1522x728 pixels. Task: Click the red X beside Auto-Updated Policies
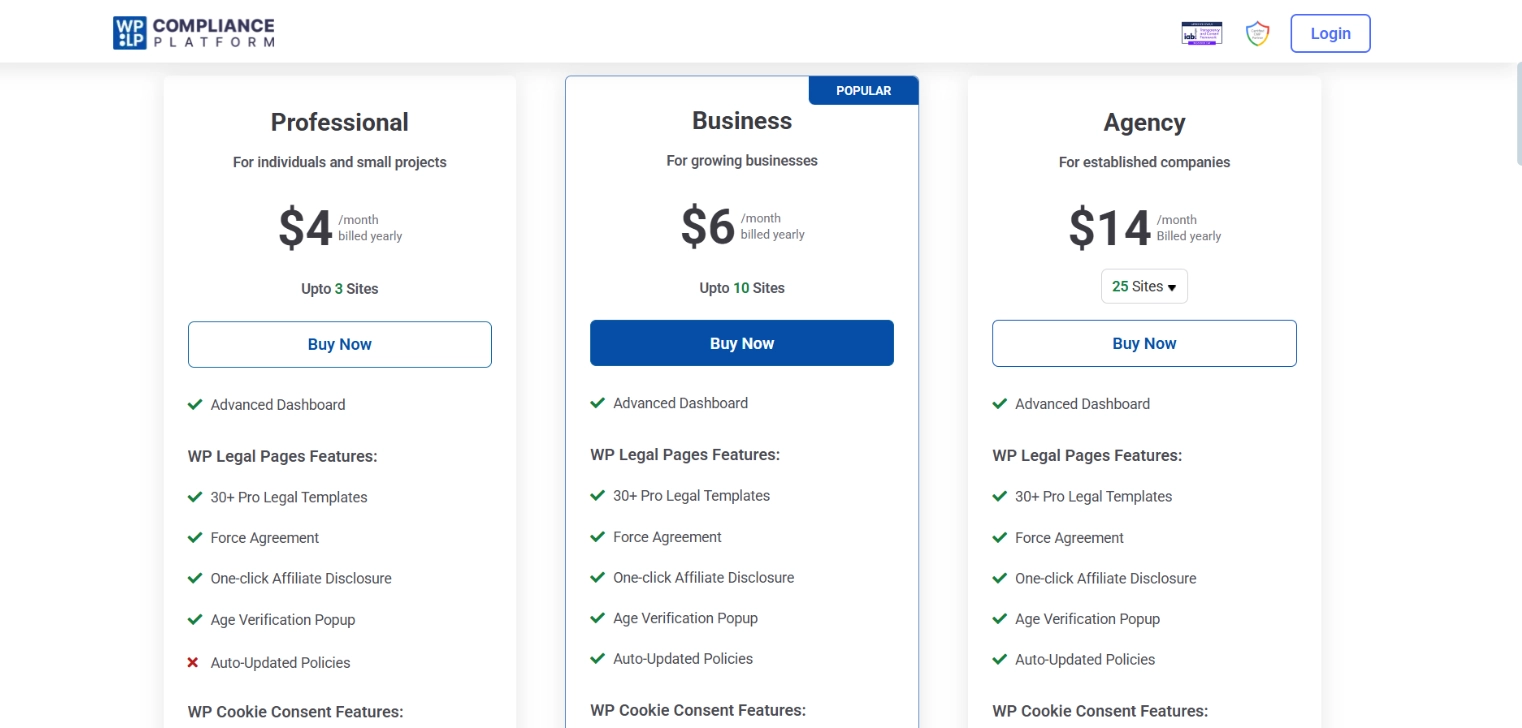tap(195, 662)
